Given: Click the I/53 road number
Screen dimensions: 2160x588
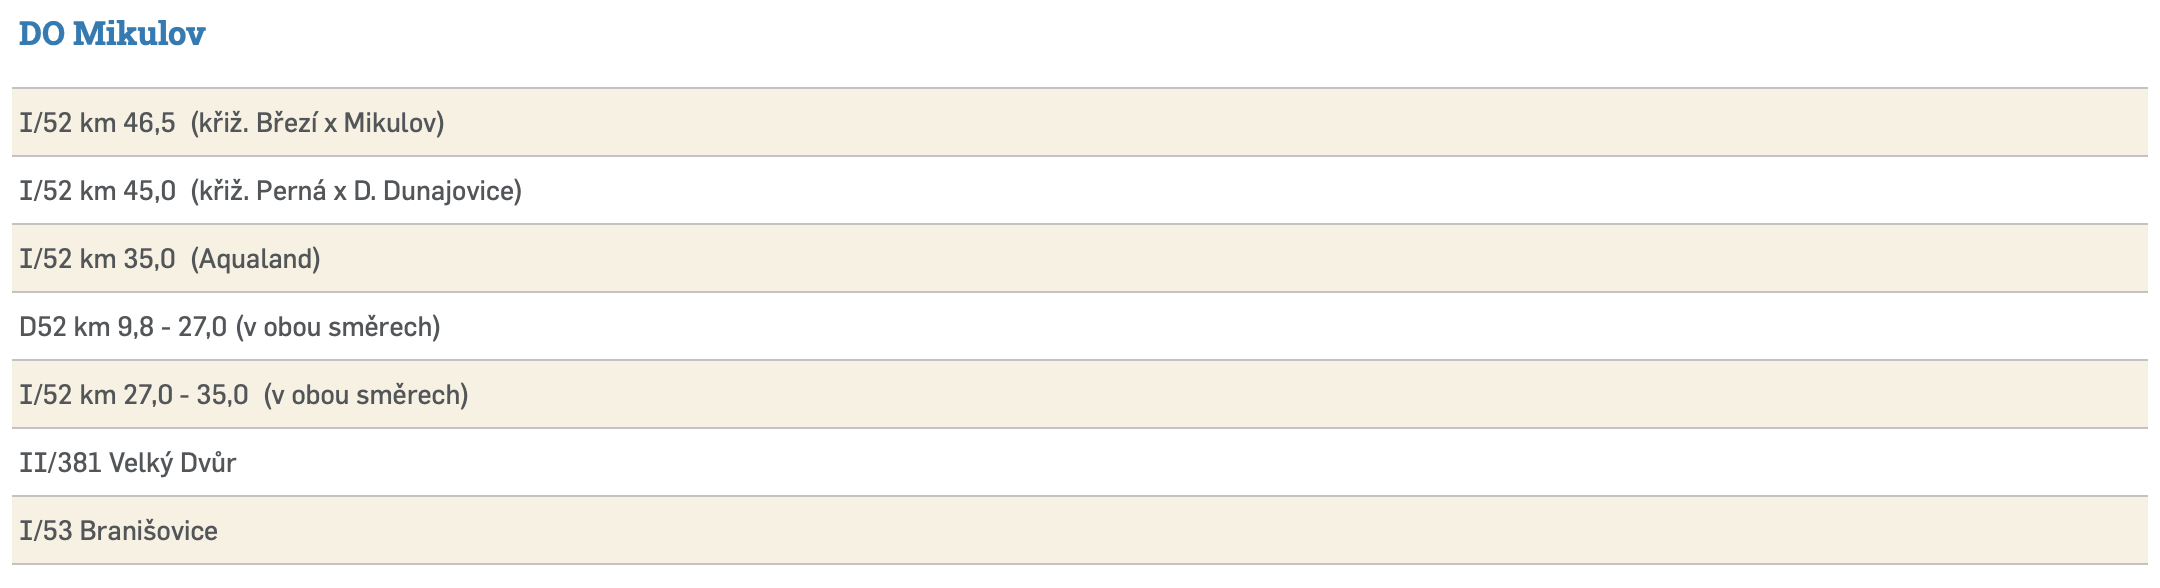Looking at the screenshot, I should pyautogui.click(x=46, y=531).
